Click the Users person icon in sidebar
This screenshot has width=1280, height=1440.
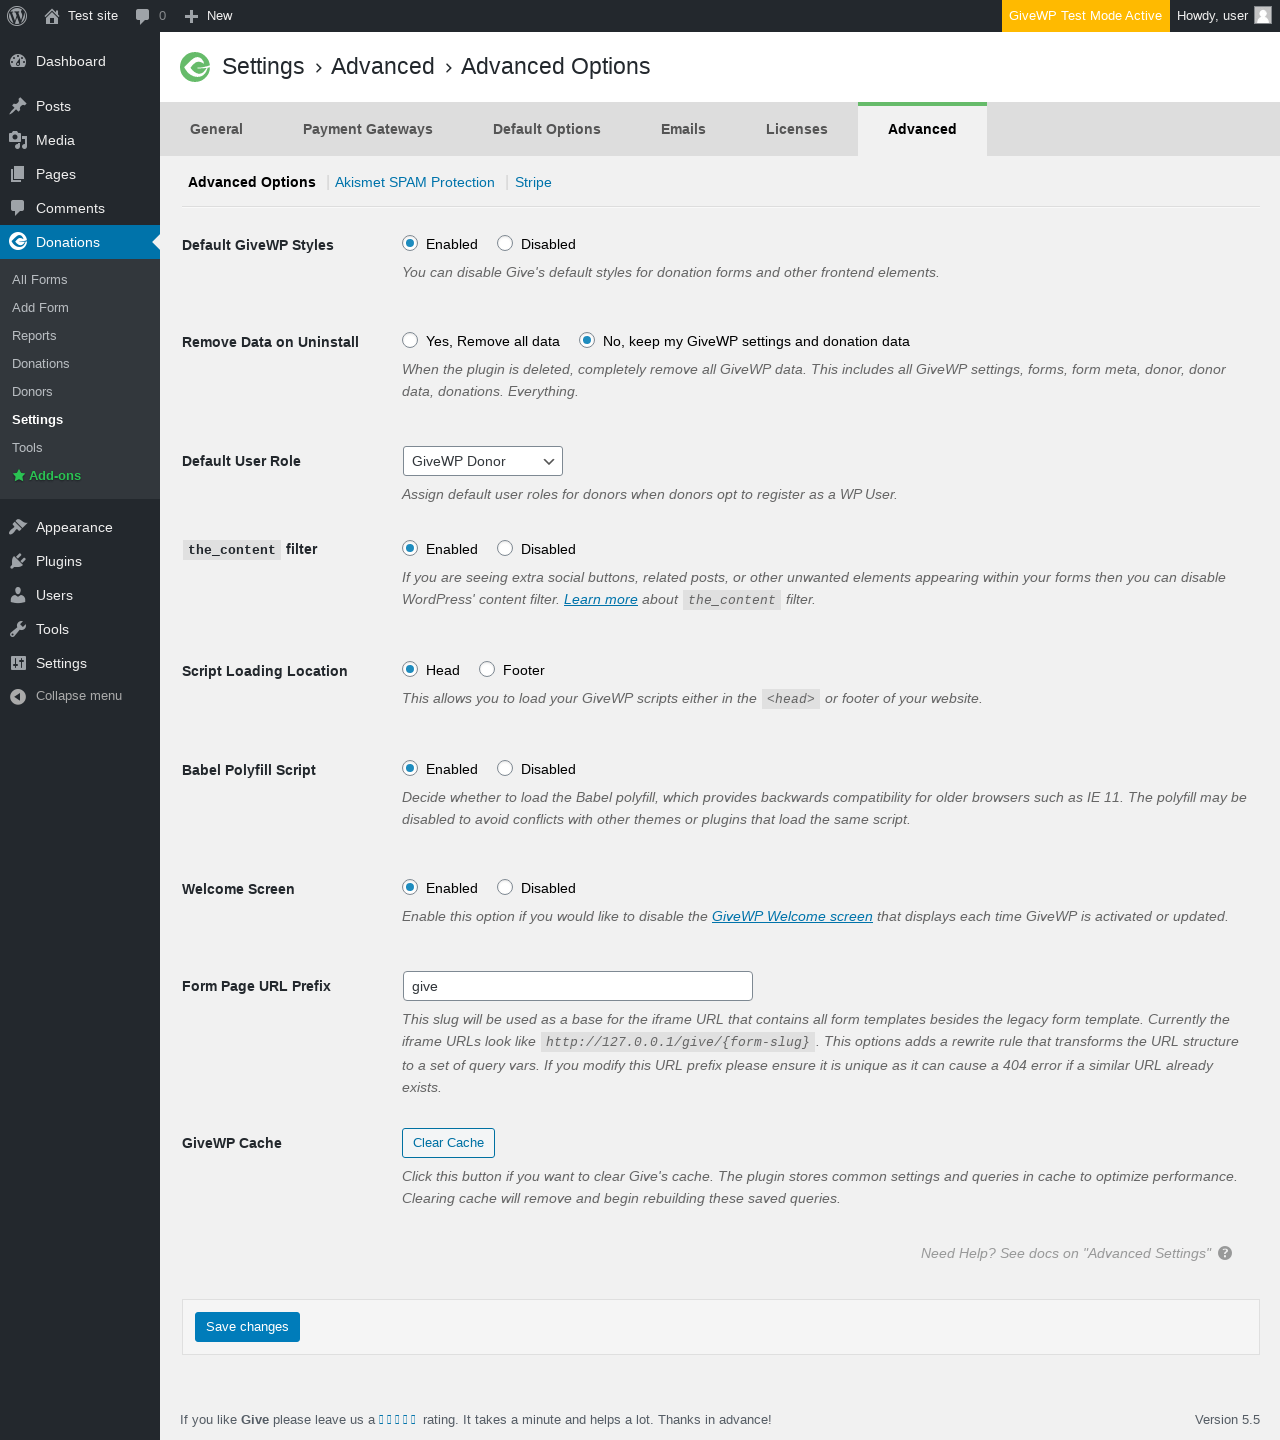pos(18,595)
